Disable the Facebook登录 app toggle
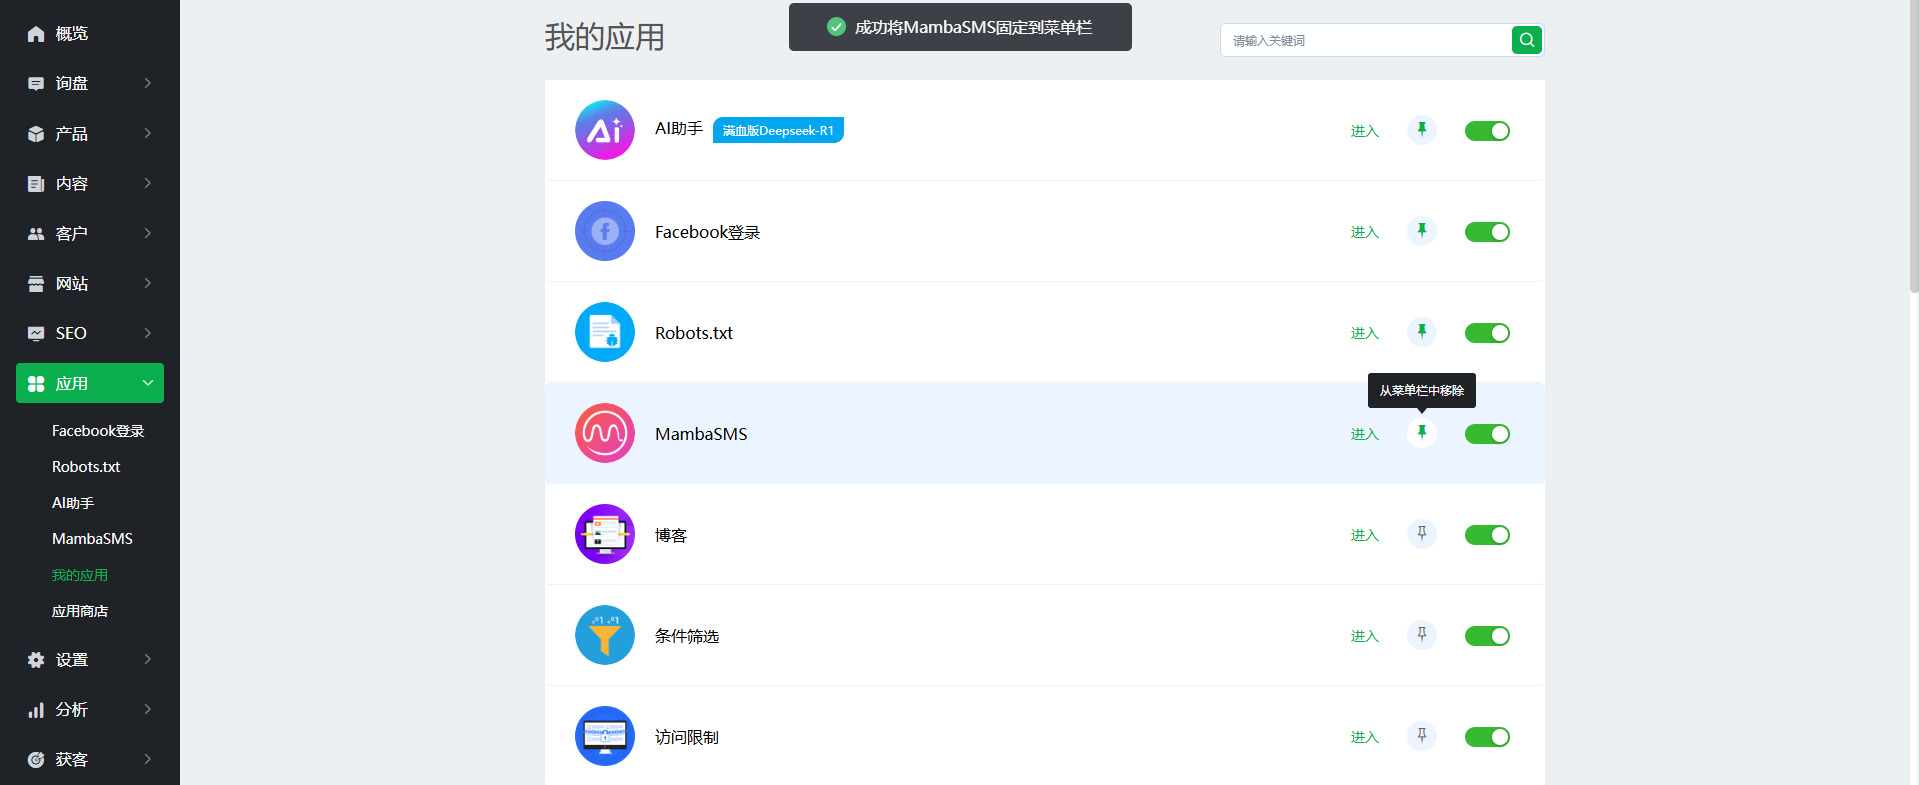This screenshot has height=785, width=1919. click(1487, 232)
